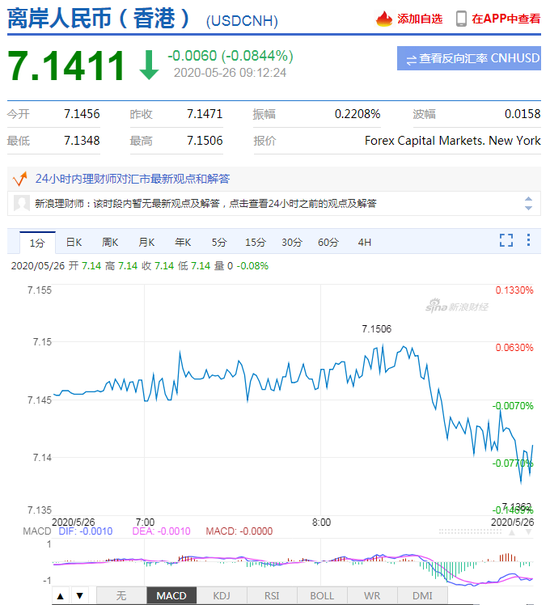Click the 离岸人民币（香港） title

point(98,19)
